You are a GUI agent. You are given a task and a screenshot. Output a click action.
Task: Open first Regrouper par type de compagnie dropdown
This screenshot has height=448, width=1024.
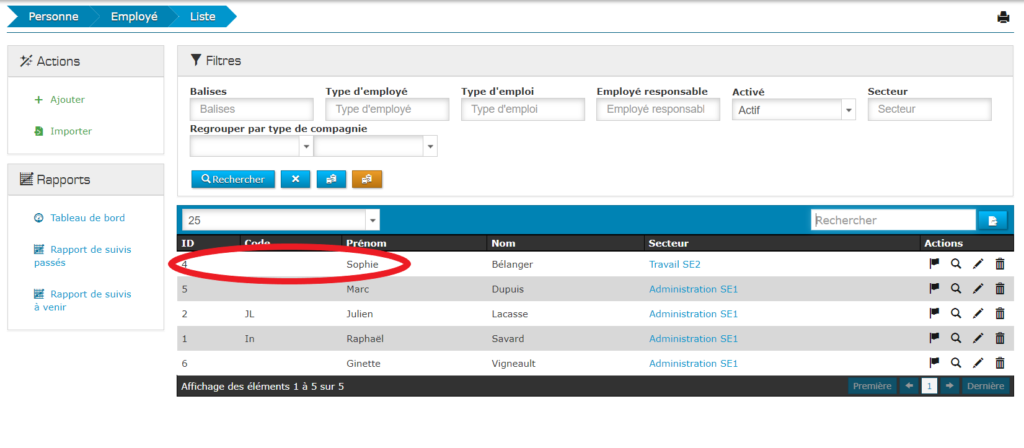[251, 147]
